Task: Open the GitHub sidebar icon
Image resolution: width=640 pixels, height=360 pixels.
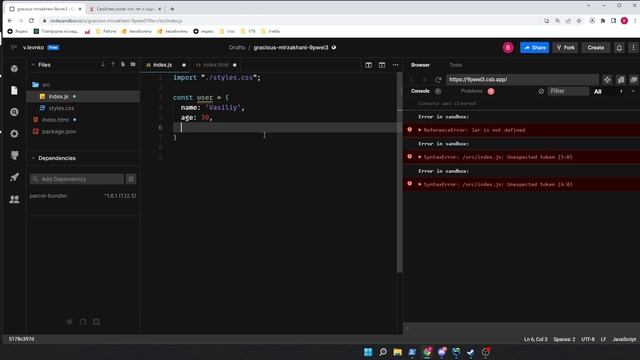Action: 14,155
